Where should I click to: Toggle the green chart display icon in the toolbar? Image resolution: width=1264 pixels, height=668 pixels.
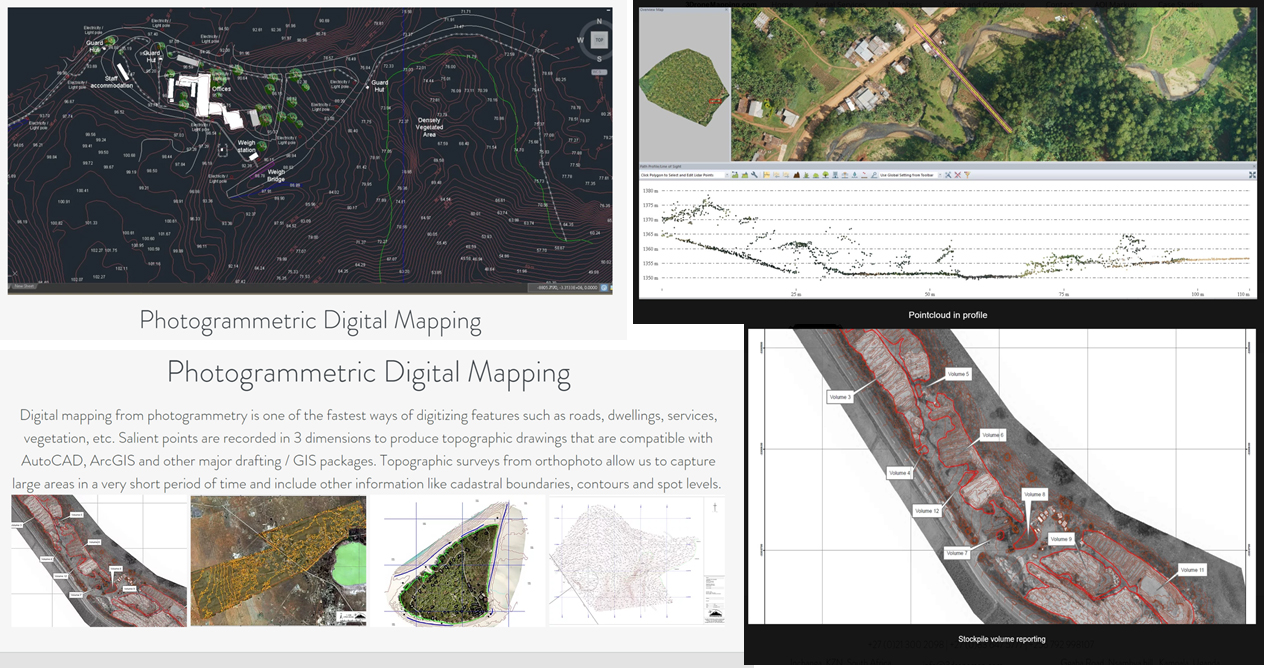[736, 175]
